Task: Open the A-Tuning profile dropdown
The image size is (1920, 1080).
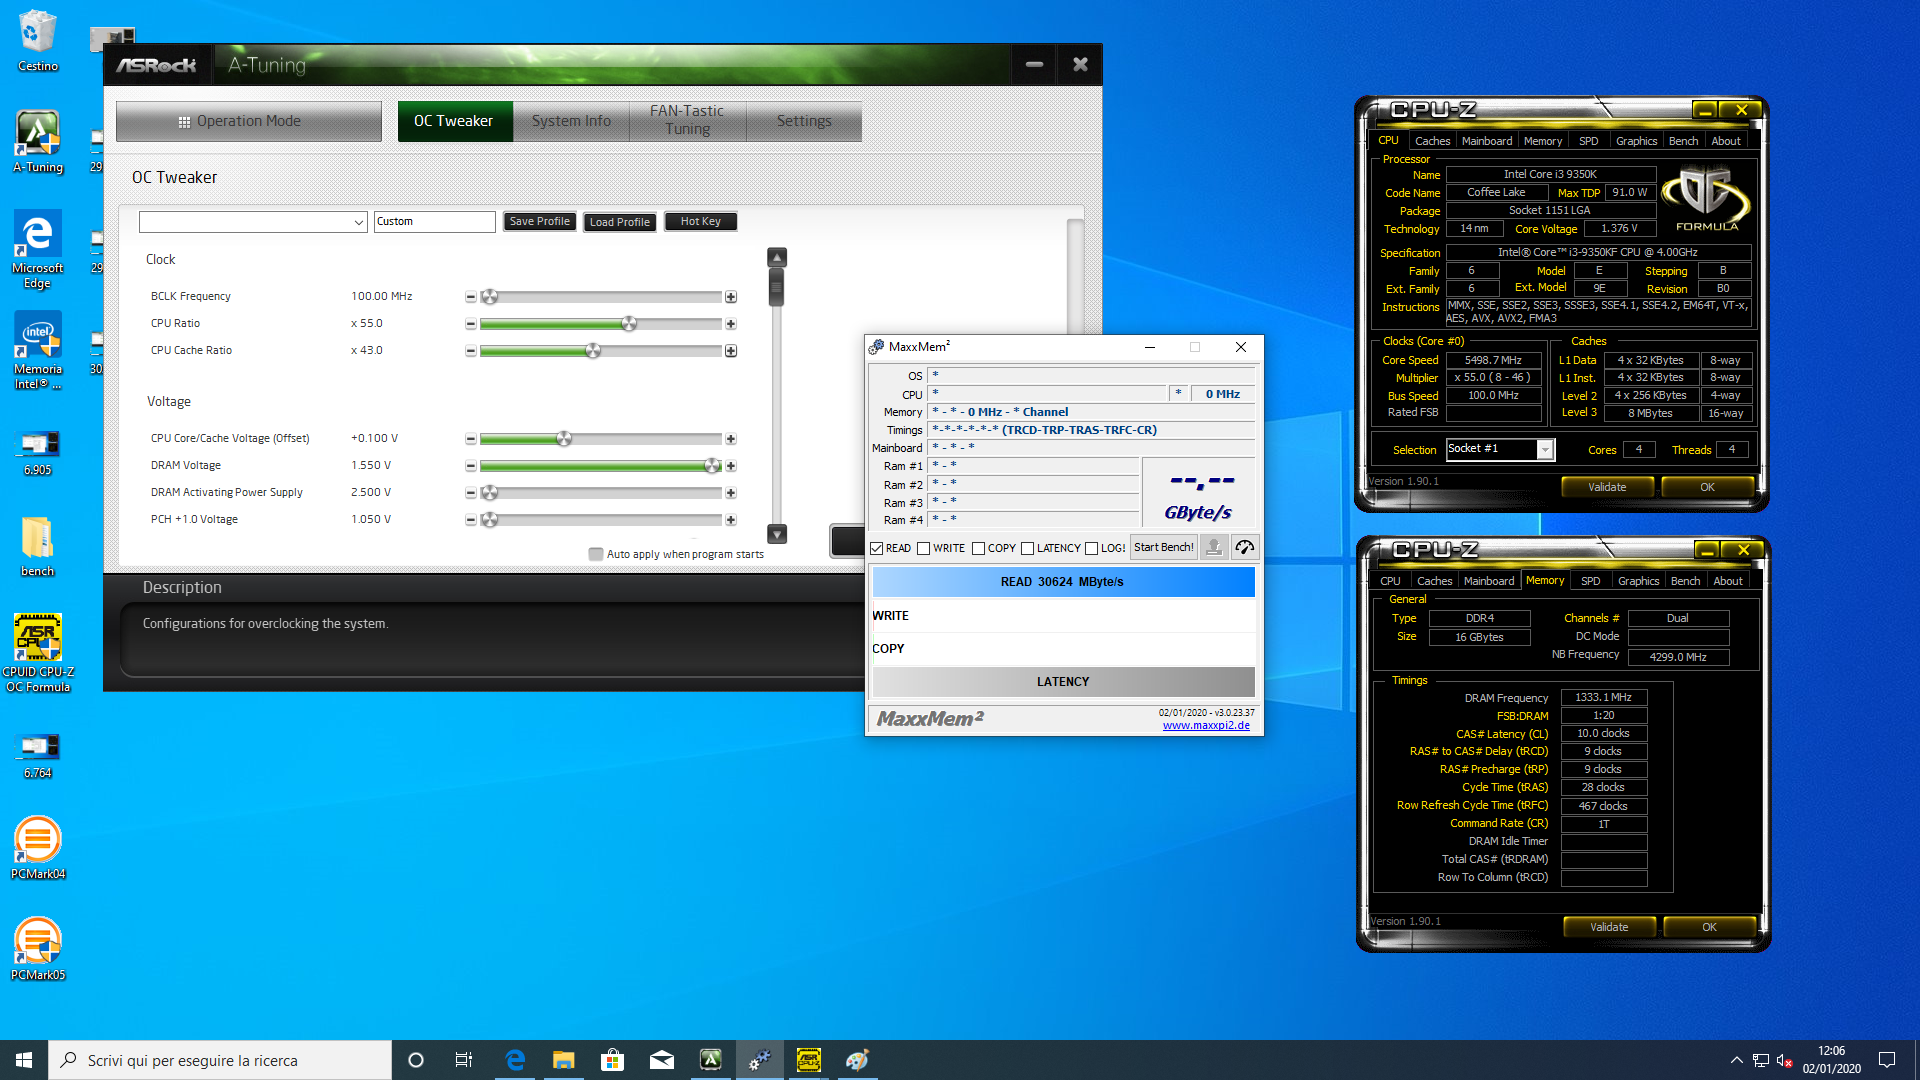Action: (x=253, y=222)
